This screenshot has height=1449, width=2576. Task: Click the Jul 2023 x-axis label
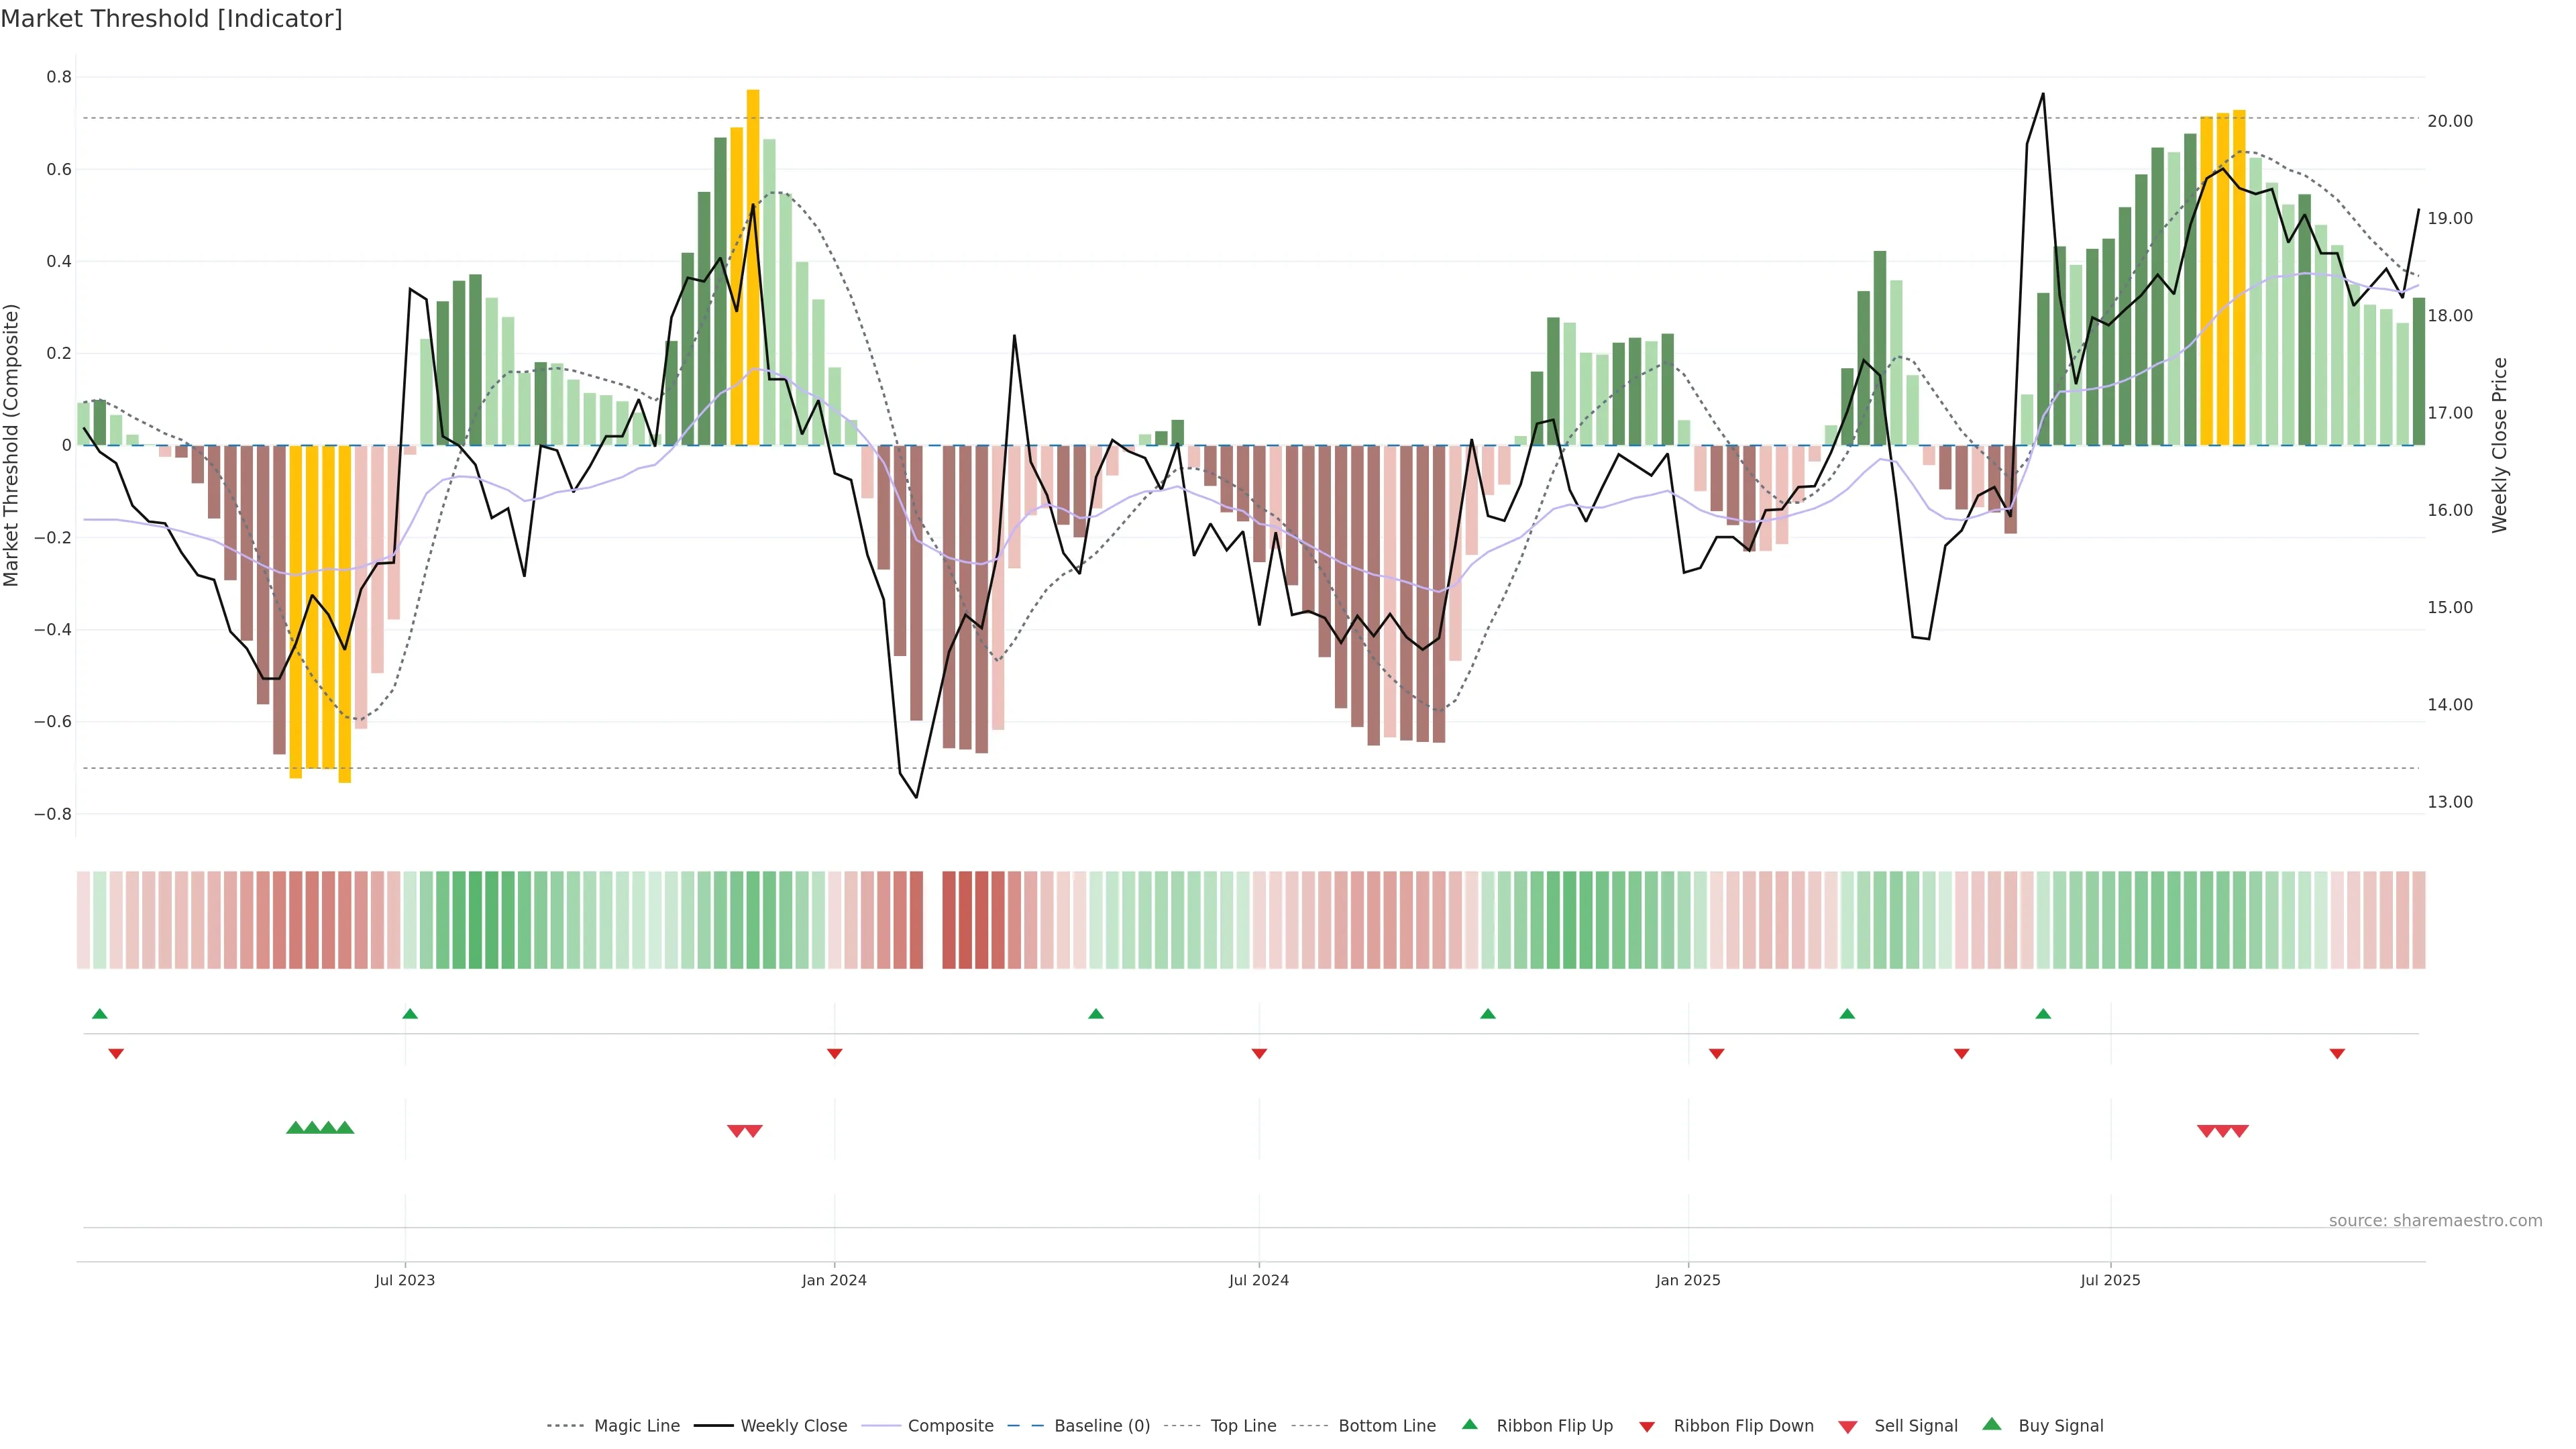[405, 1280]
